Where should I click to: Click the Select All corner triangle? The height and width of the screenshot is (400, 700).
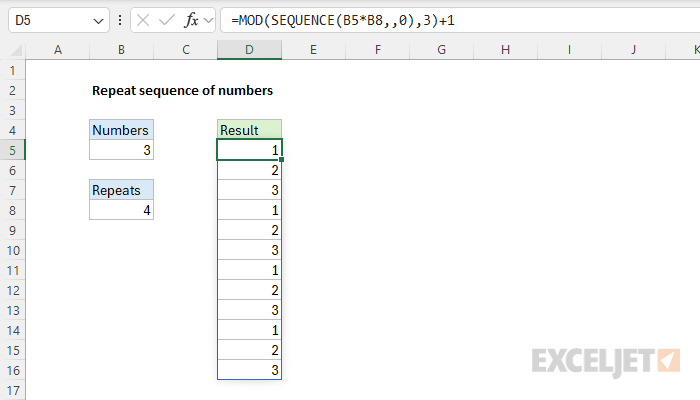click(17, 50)
